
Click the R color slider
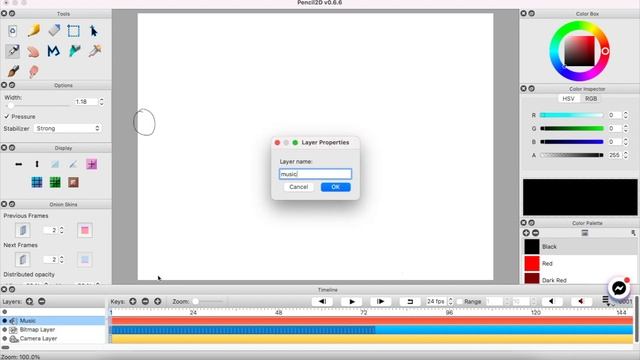pos(572,116)
